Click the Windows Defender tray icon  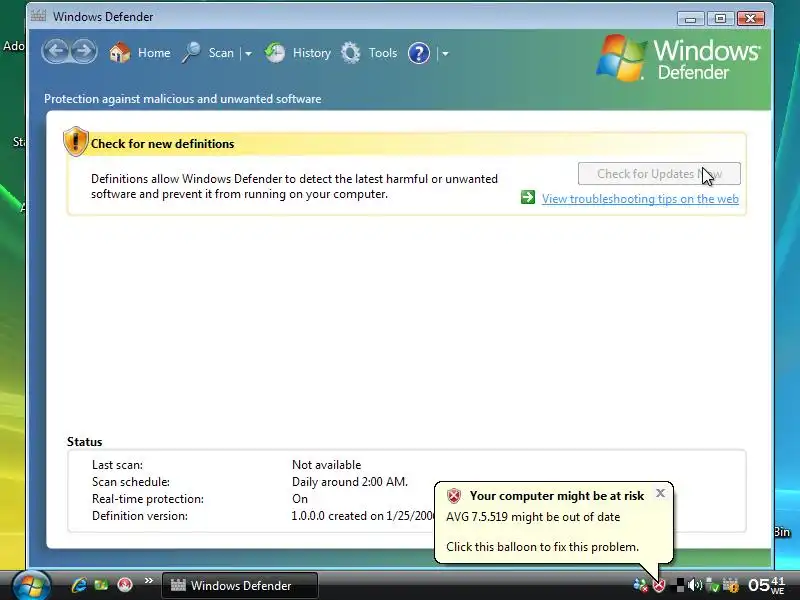(x=731, y=585)
